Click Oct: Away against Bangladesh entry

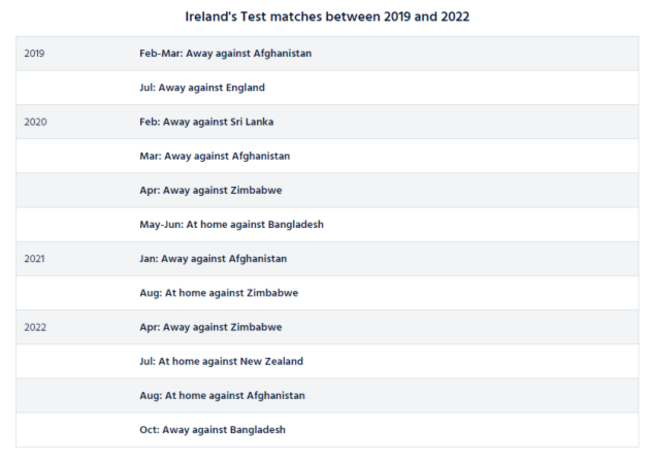tap(212, 429)
